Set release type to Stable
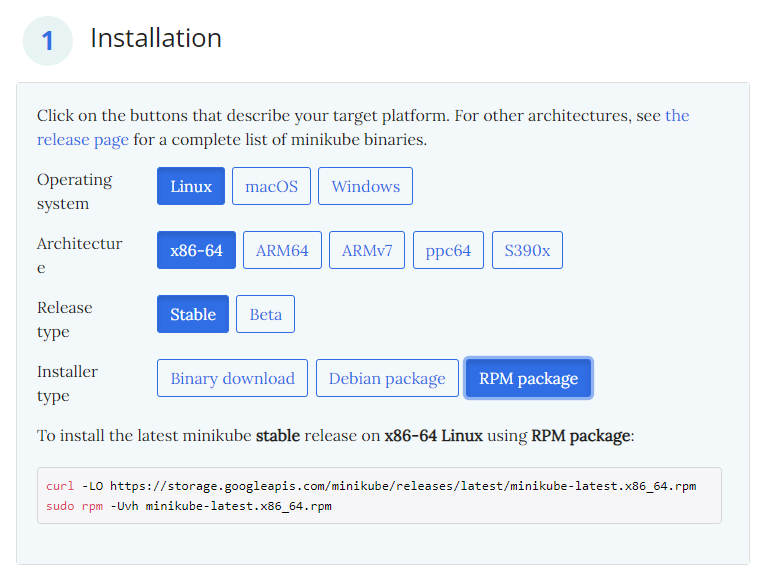 [x=193, y=314]
